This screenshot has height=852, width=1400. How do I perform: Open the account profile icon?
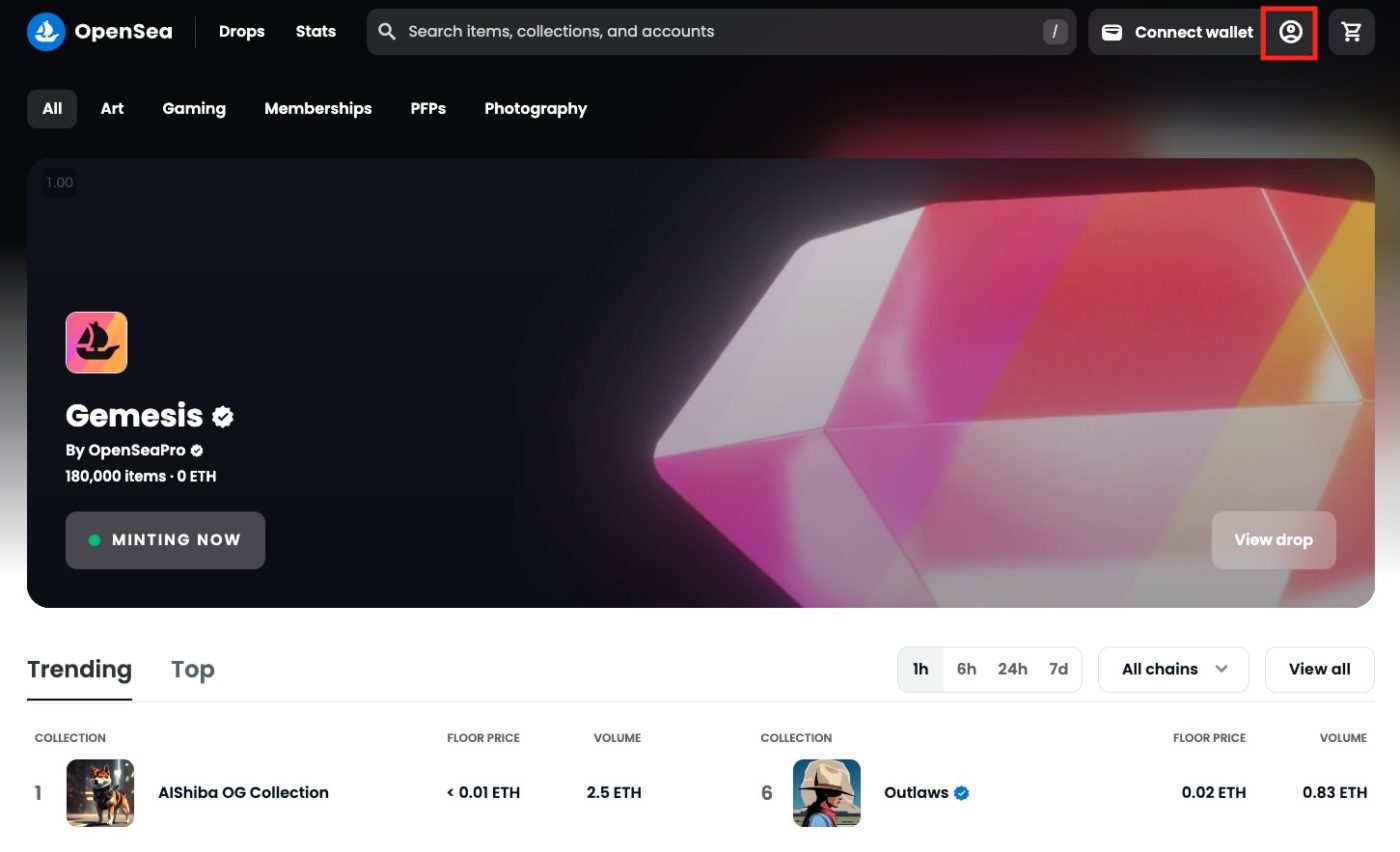coord(1290,32)
